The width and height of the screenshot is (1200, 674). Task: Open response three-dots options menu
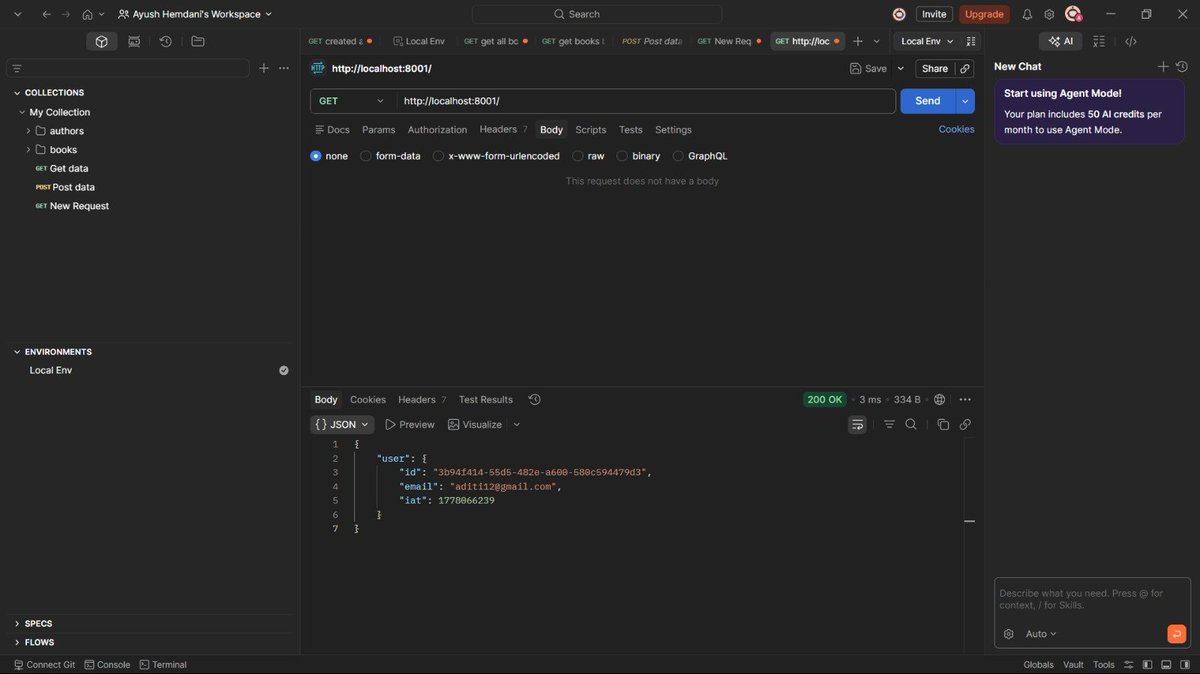tap(965, 399)
